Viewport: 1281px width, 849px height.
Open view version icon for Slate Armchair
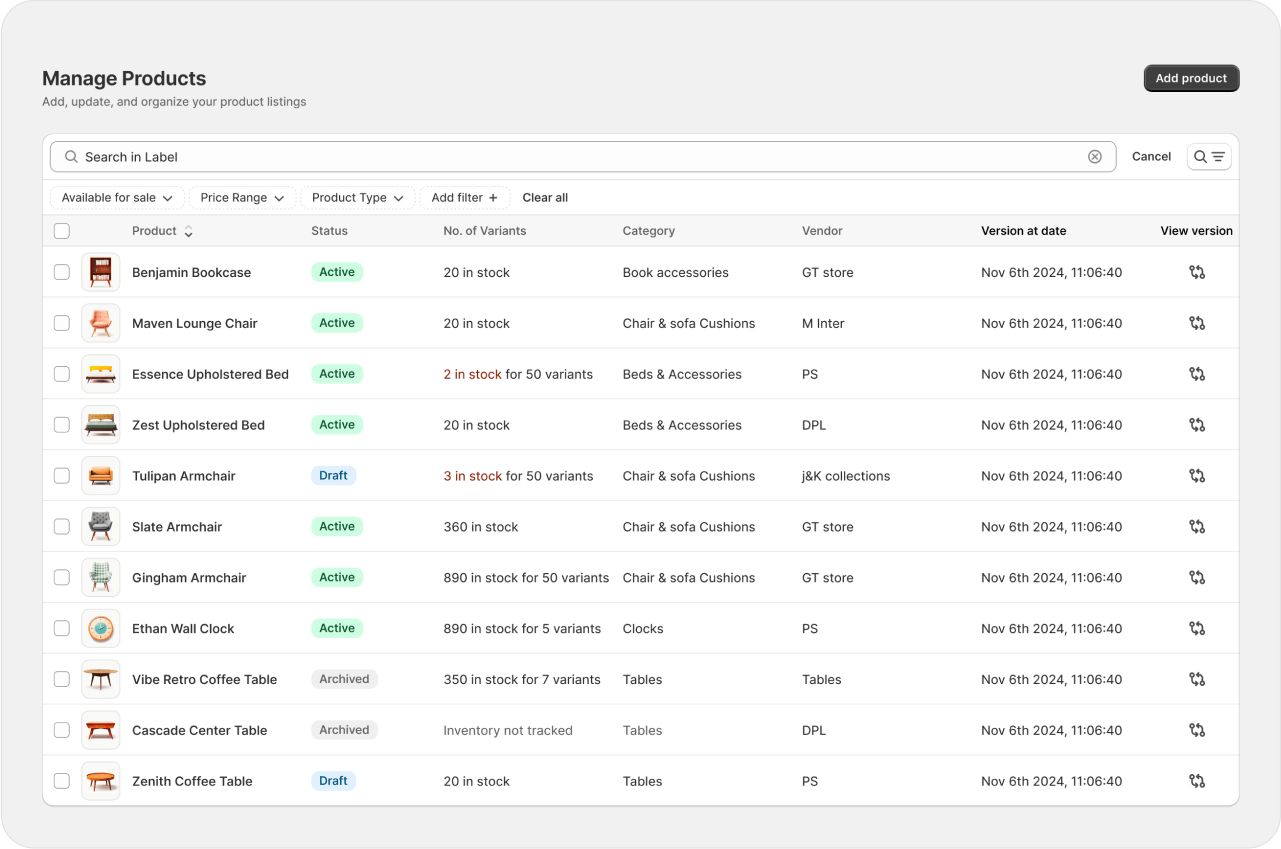(x=1196, y=527)
